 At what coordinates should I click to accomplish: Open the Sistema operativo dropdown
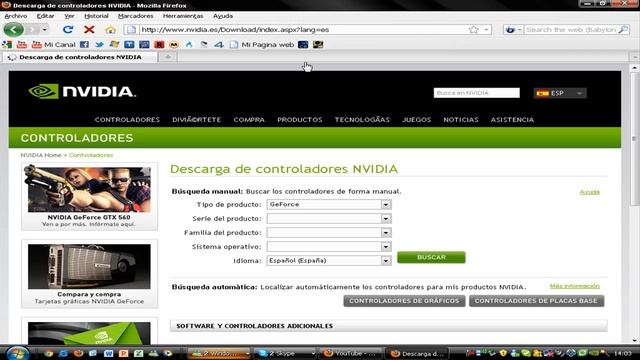click(329, 247)
